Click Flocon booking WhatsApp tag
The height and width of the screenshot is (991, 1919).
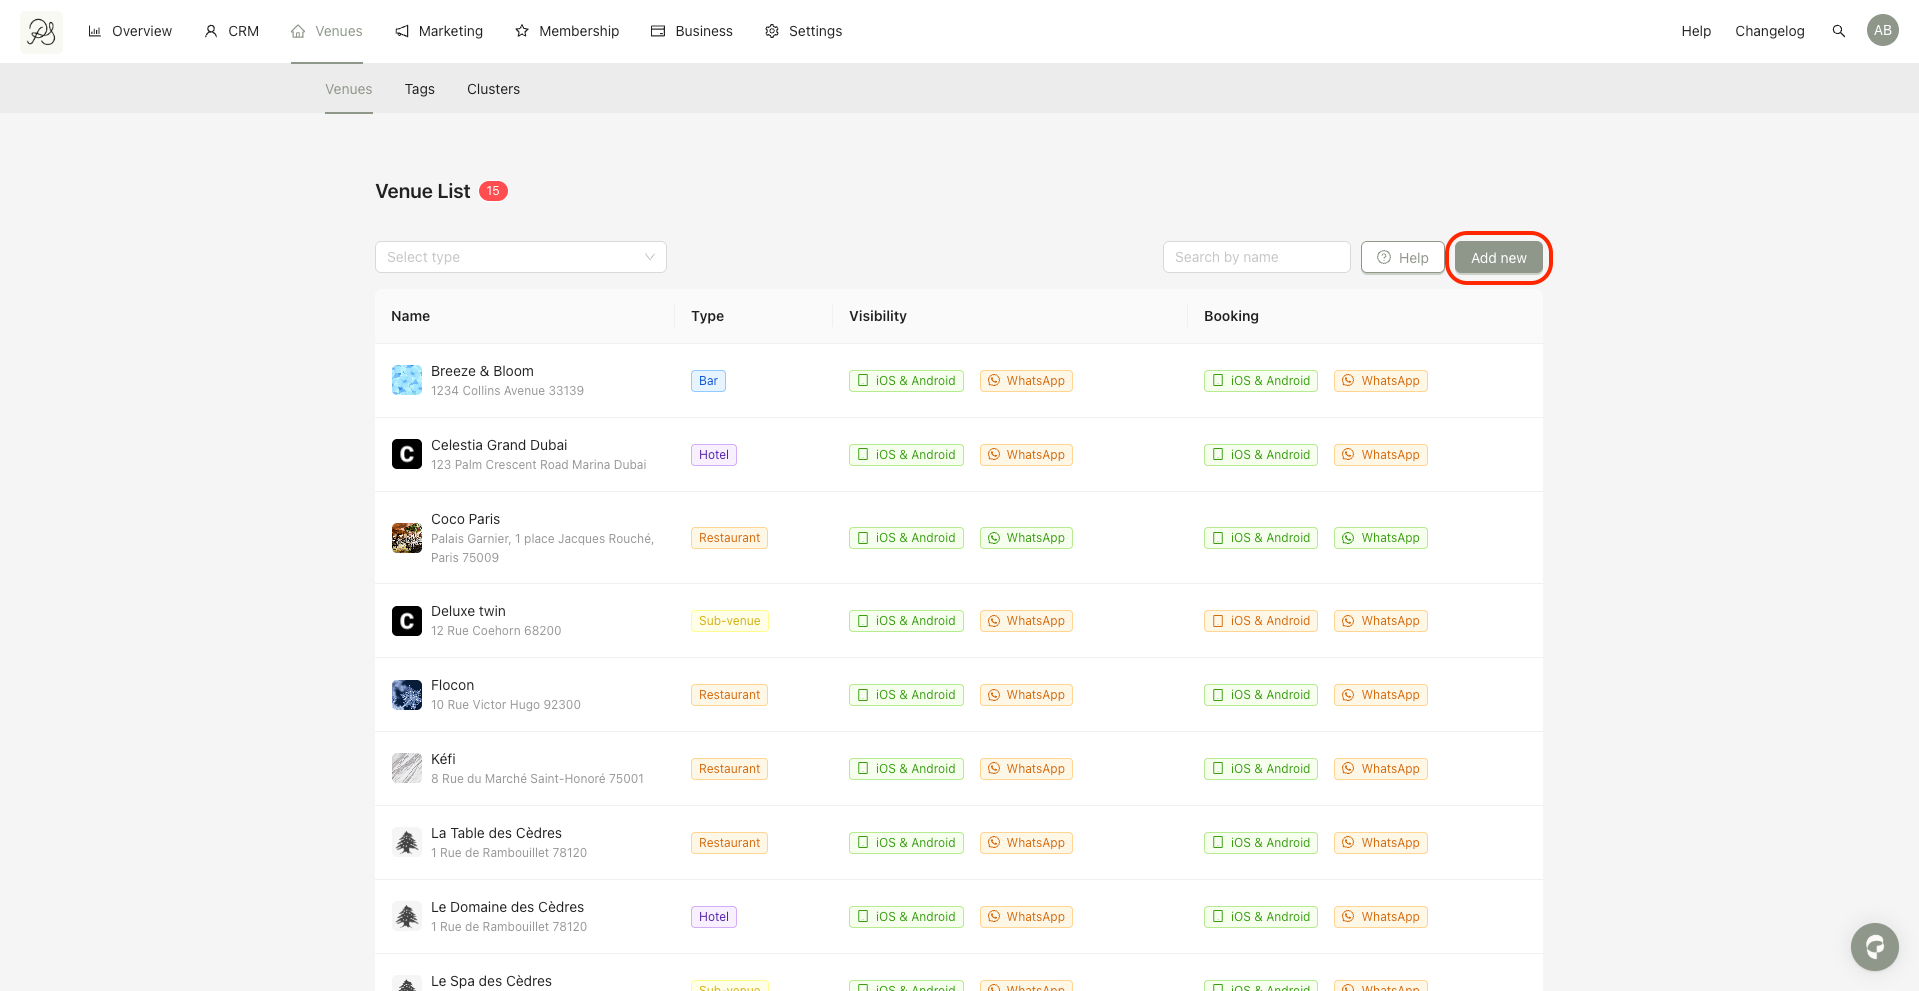pos(1380,695)
